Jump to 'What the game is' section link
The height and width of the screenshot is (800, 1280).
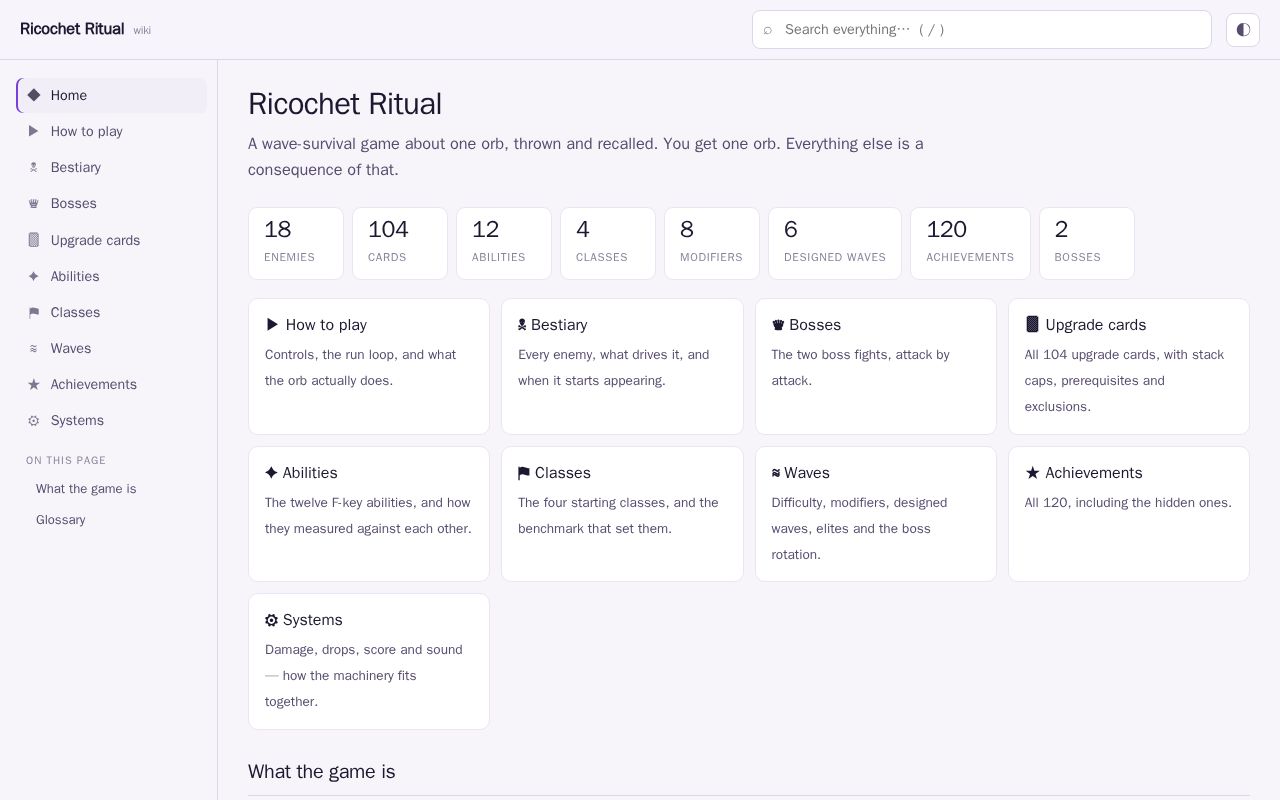click(x=86, y=489)
